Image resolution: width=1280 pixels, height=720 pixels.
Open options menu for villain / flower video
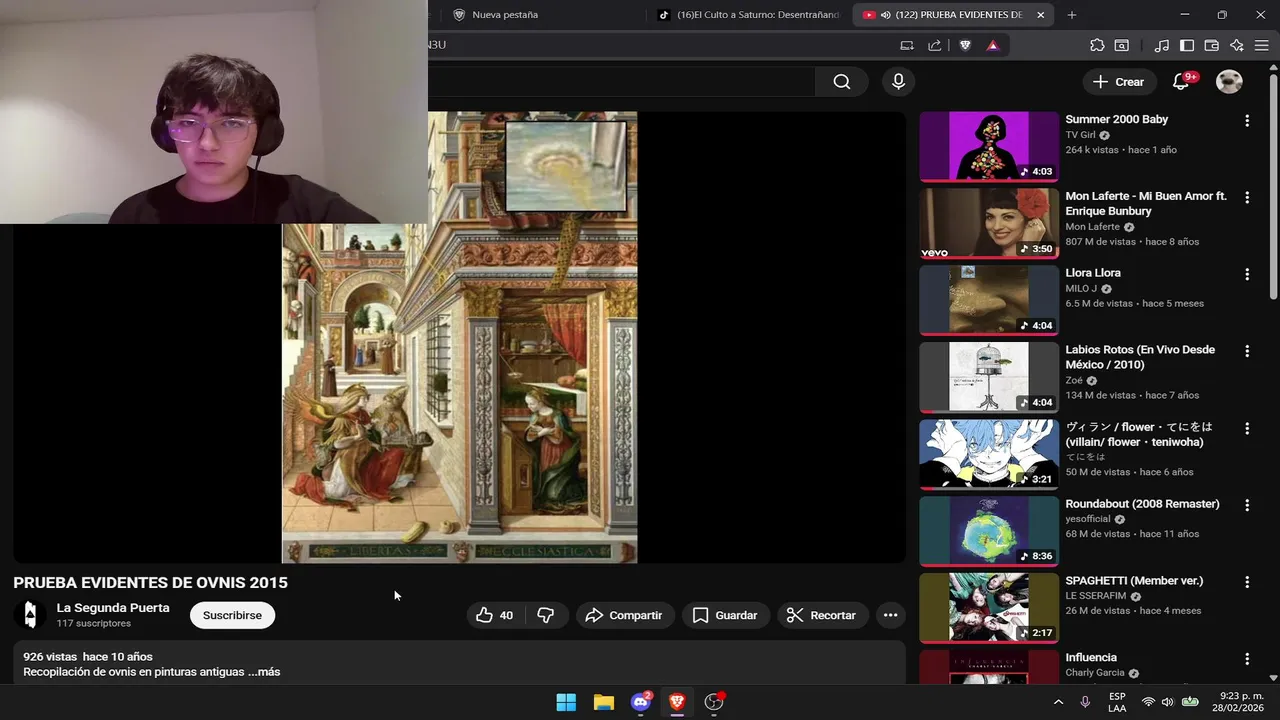coord(1247,428)
